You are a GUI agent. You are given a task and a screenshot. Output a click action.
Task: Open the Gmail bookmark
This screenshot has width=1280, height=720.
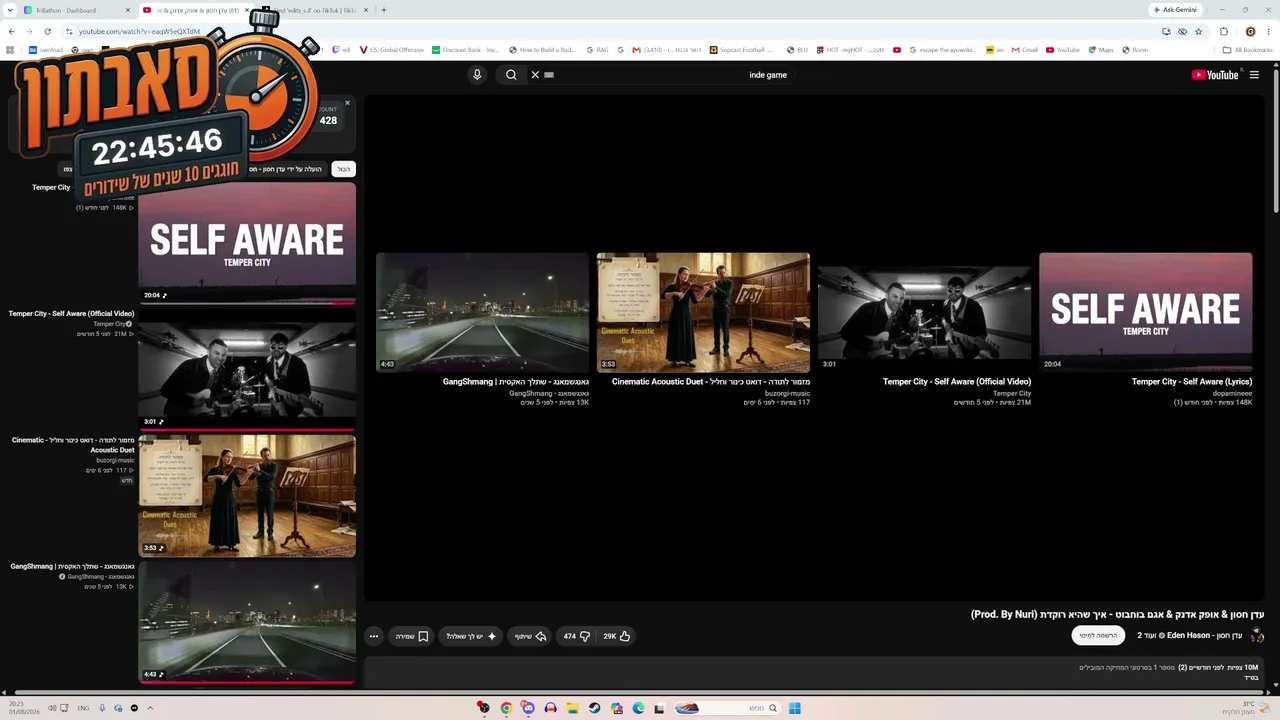point(1025,50)
